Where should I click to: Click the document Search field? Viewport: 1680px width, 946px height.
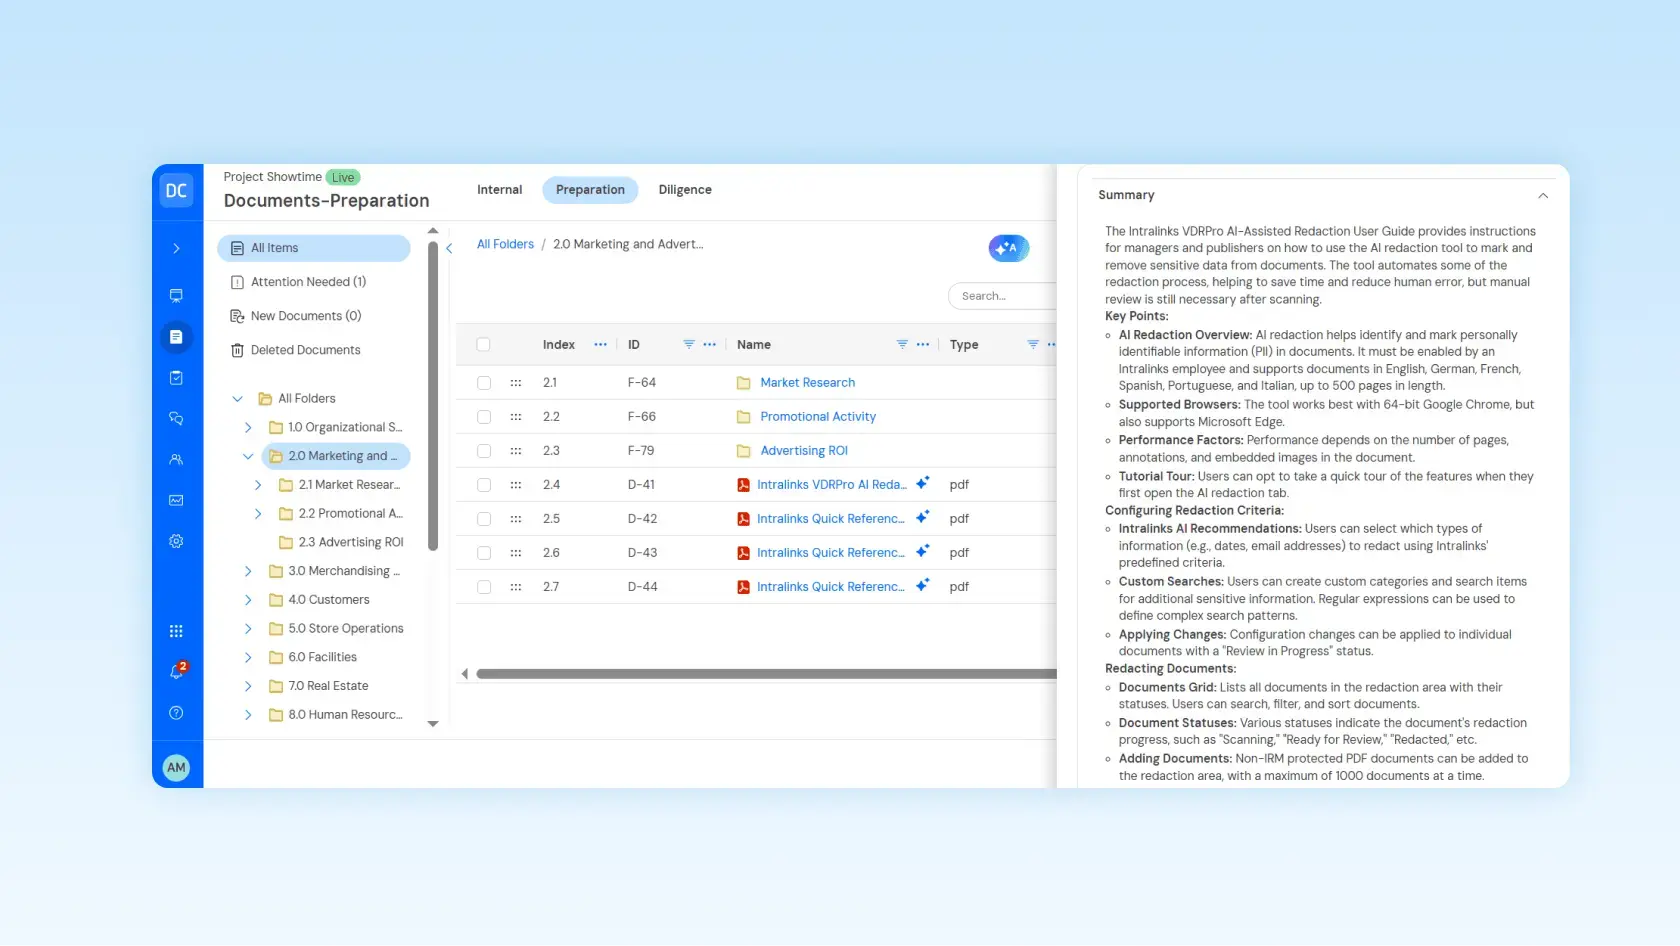coord(1002,296)
